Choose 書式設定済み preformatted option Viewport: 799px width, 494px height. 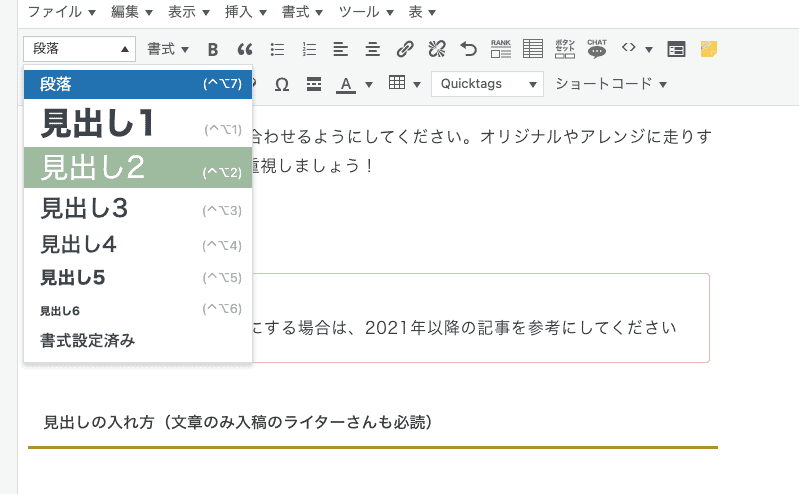(138, 341)
